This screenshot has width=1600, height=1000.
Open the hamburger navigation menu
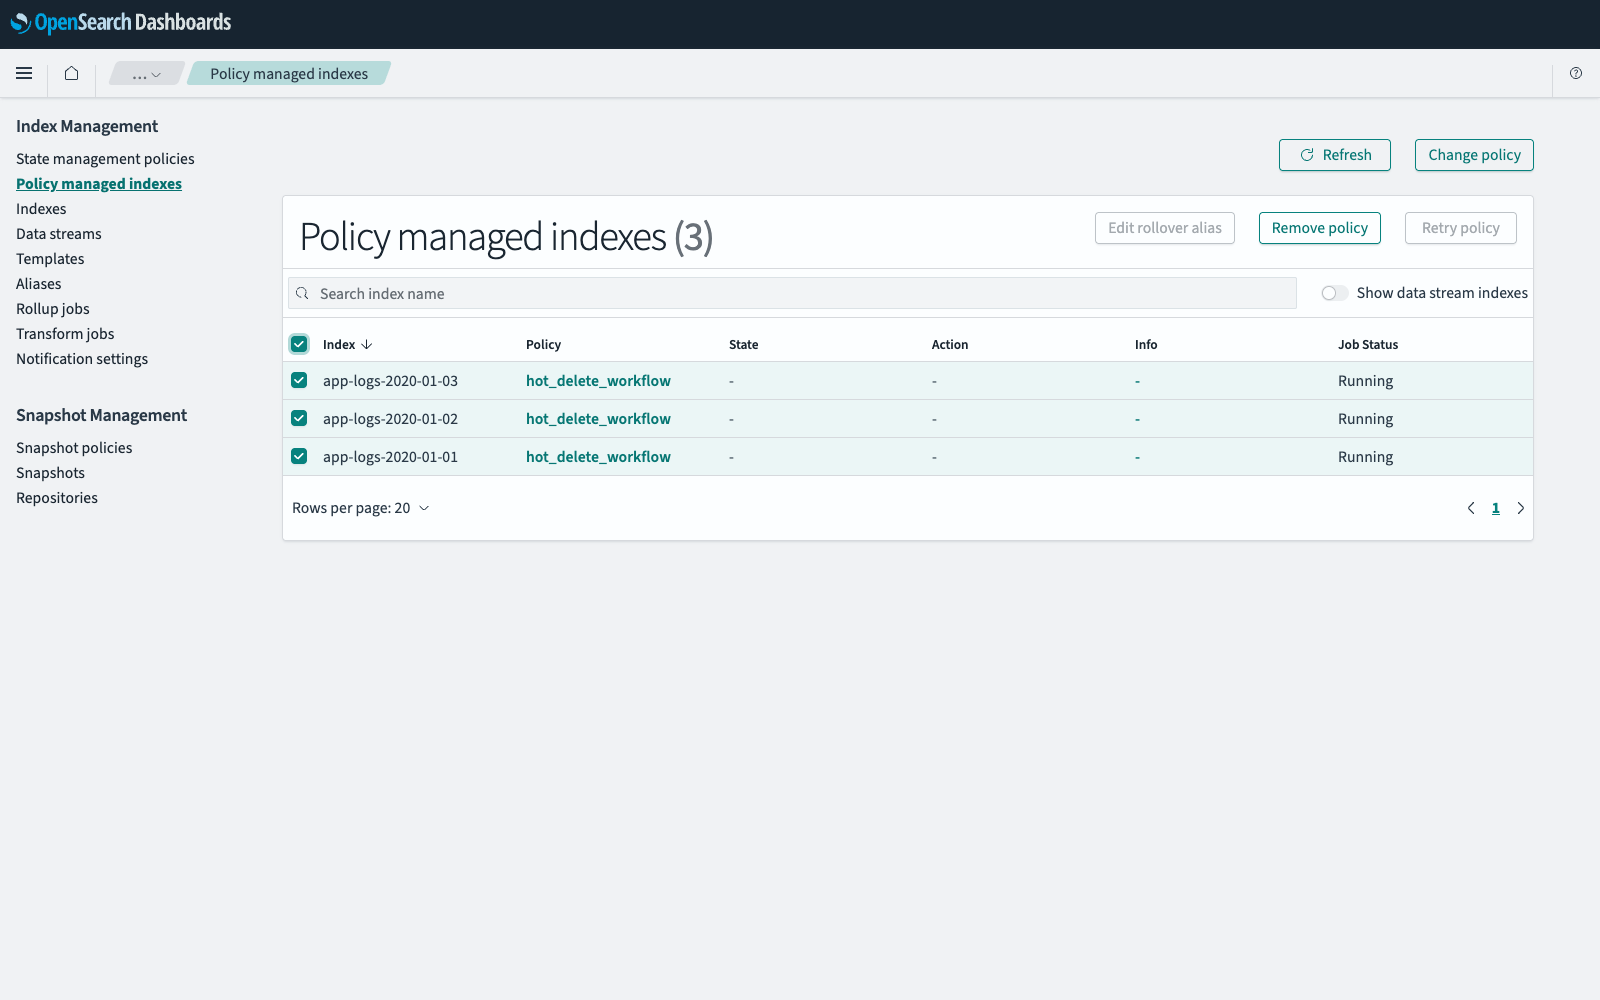click(24, 73)
